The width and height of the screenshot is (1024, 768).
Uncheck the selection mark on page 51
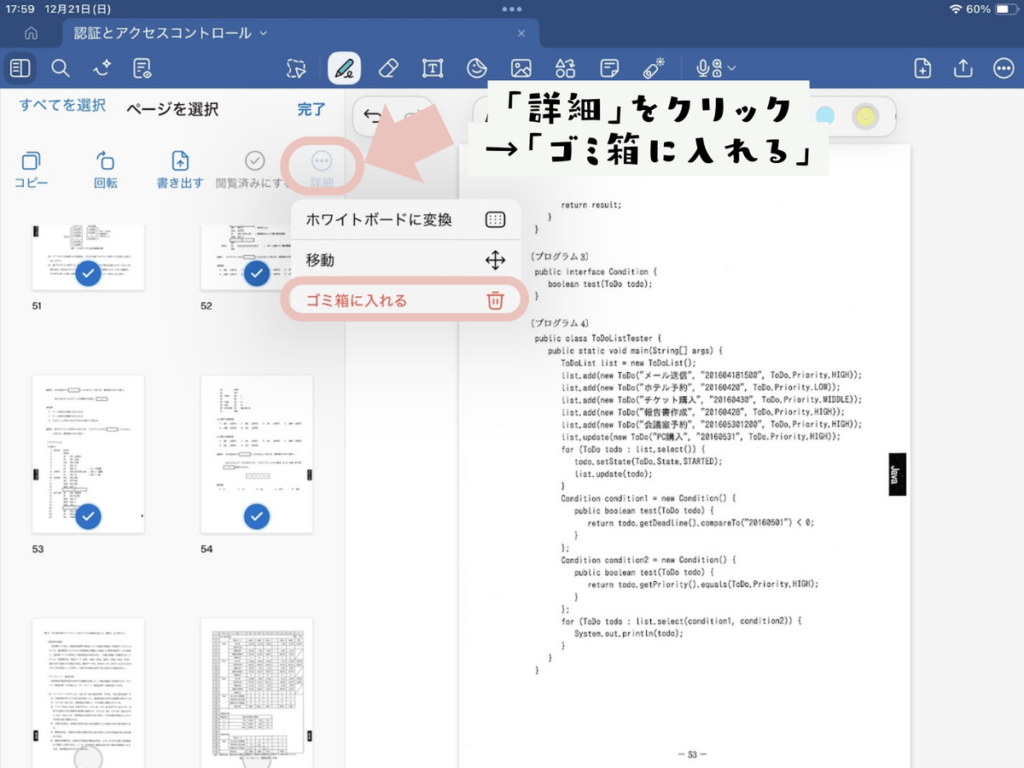(88, 273)
